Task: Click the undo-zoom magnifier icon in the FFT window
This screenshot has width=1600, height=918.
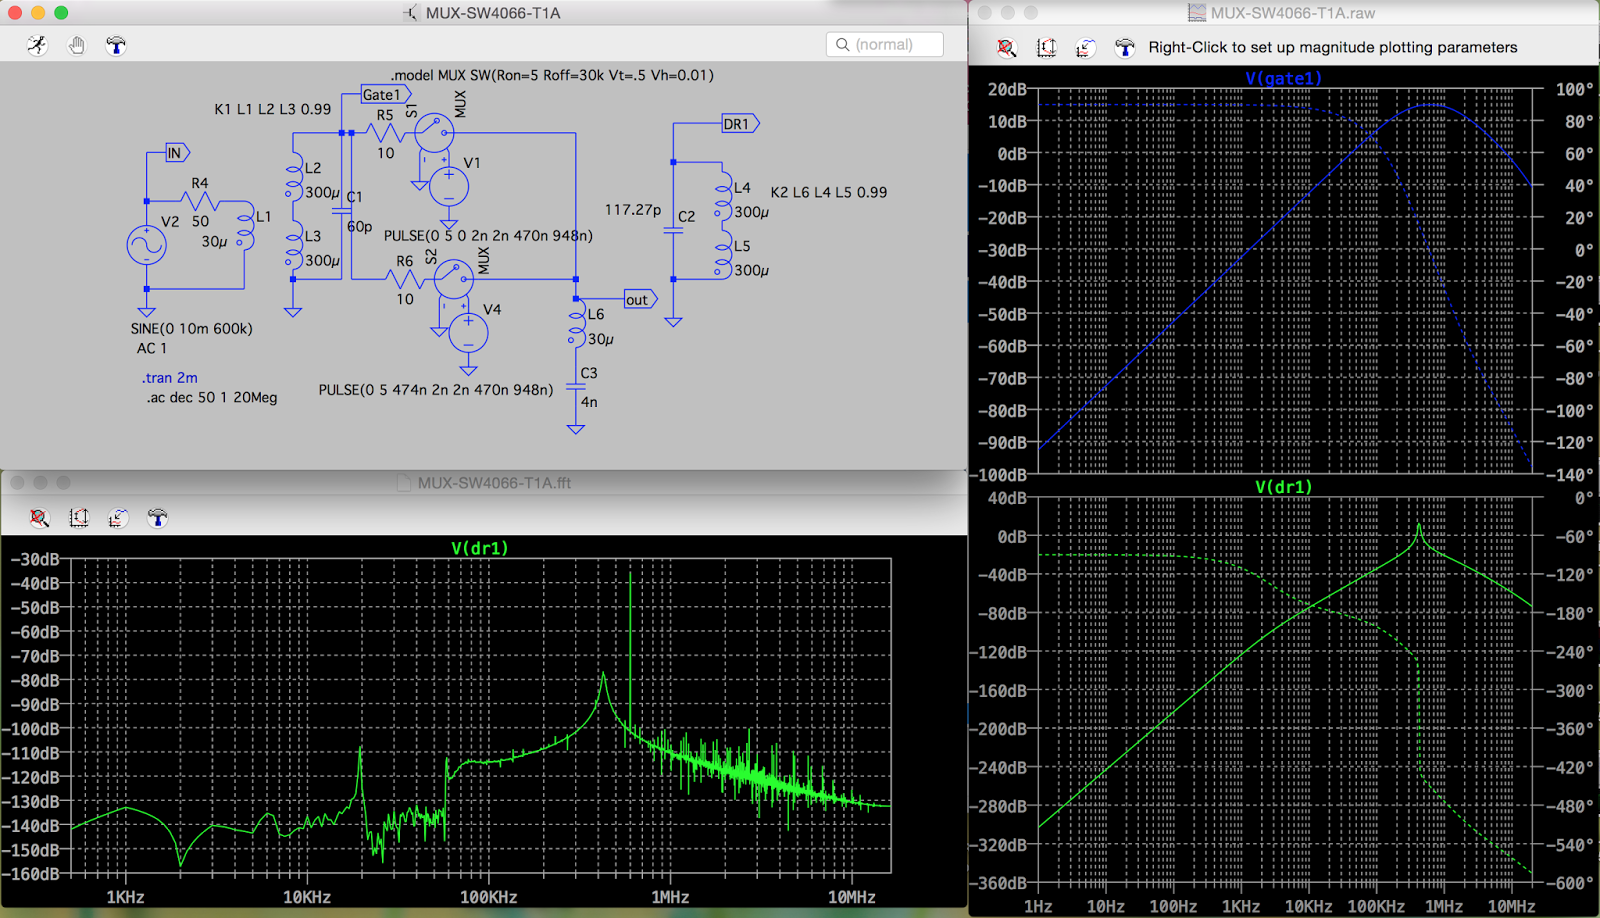Action: pyautogui.click(x=39, y=517)
